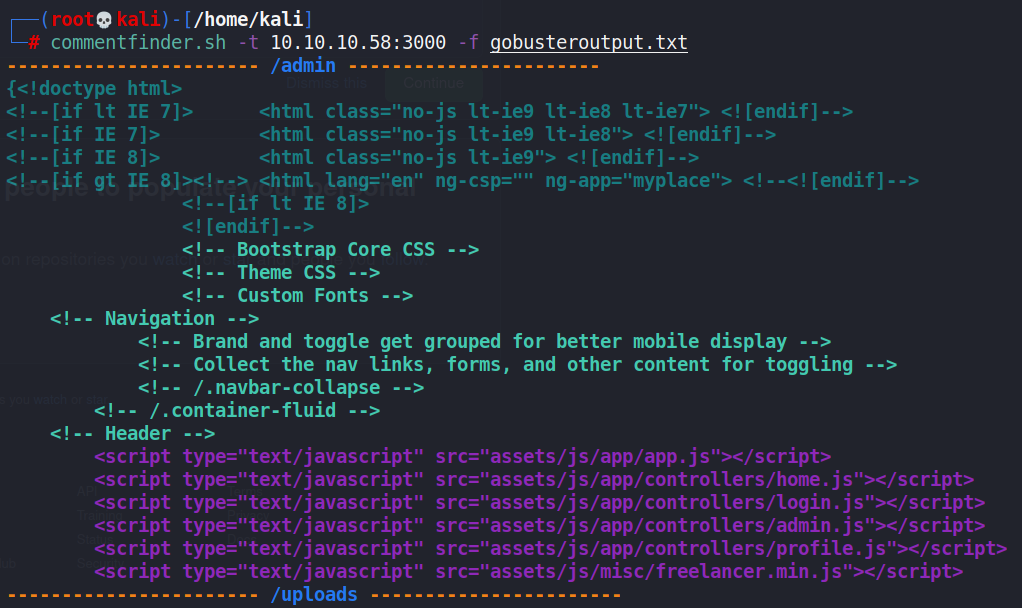Click 'kali' hostname in the prompt

click(x=139, y=20)
